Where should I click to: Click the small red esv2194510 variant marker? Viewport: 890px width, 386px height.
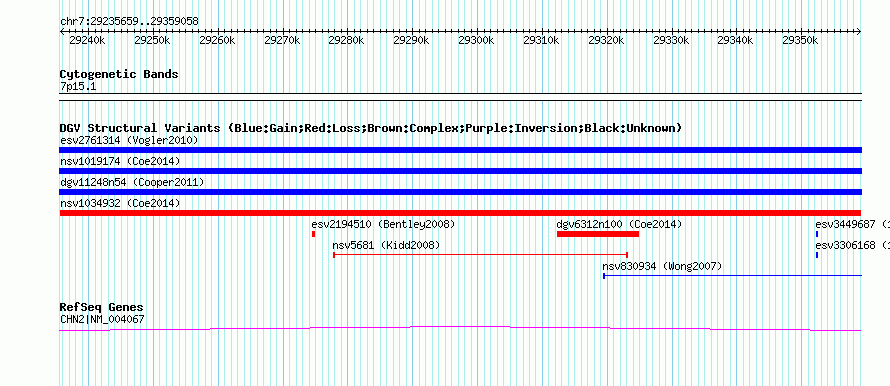pyautogui.click(x=313, y=234)
